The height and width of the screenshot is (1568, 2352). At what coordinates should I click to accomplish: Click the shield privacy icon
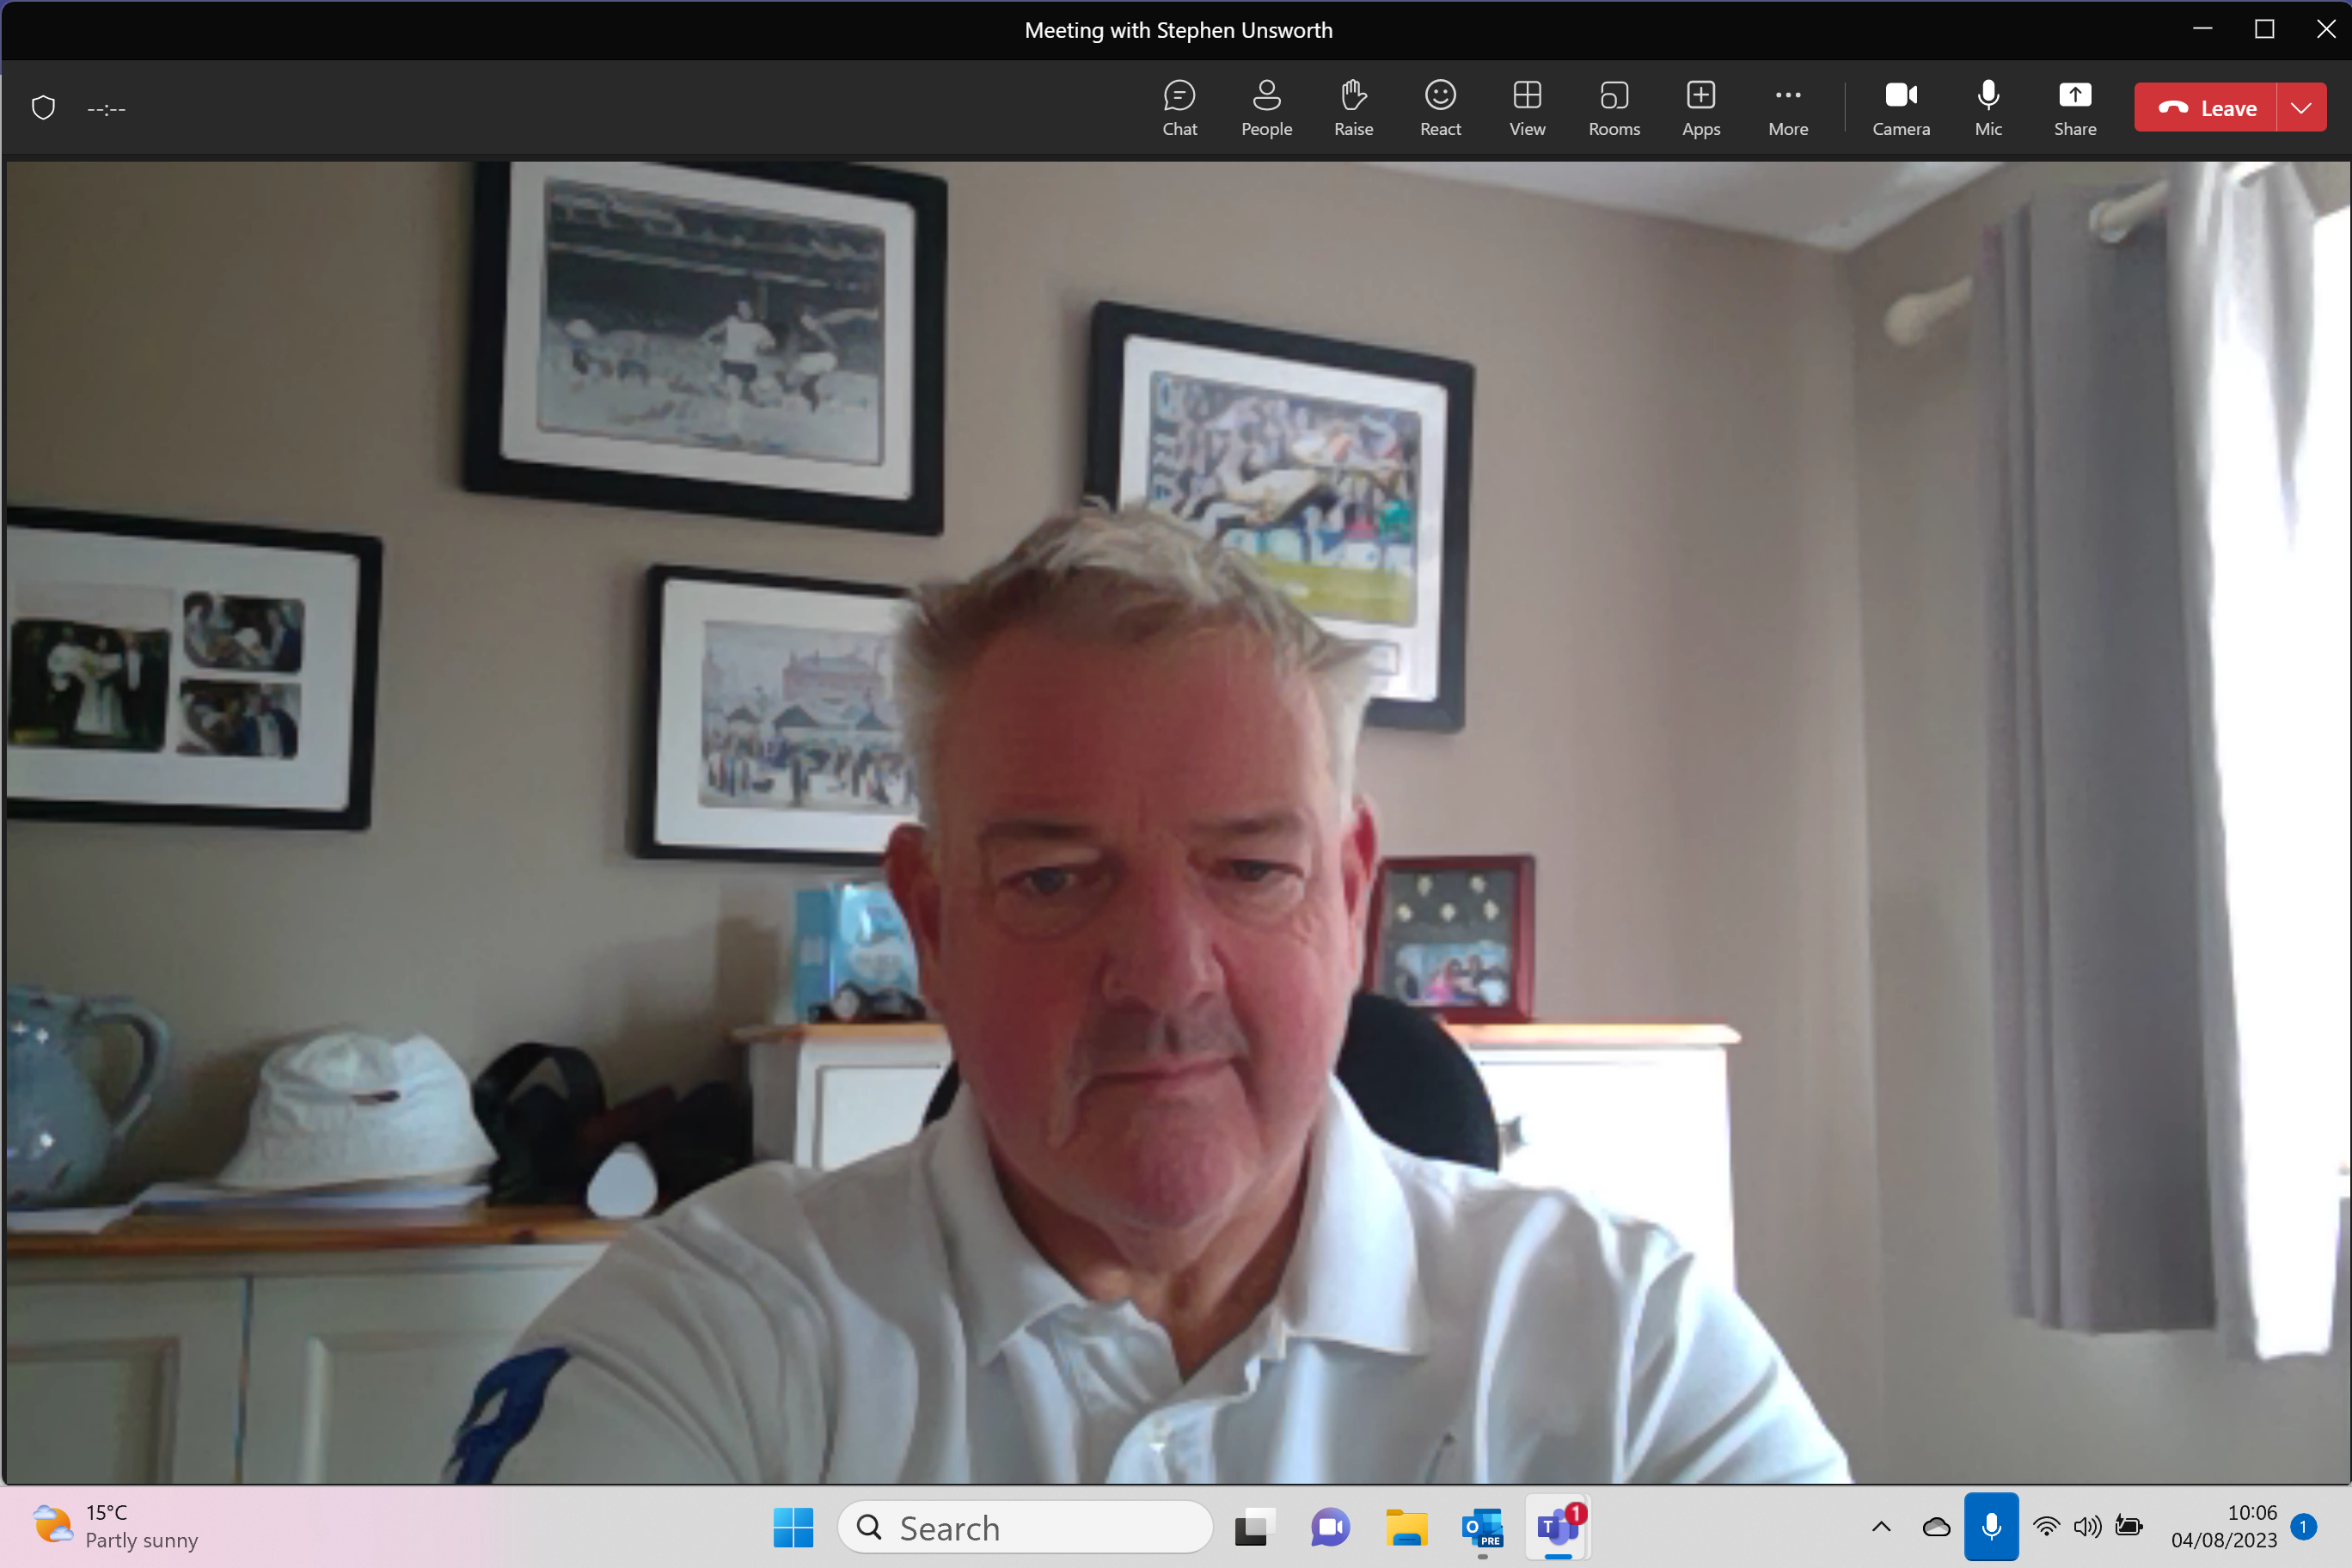[x=43, y=107]
